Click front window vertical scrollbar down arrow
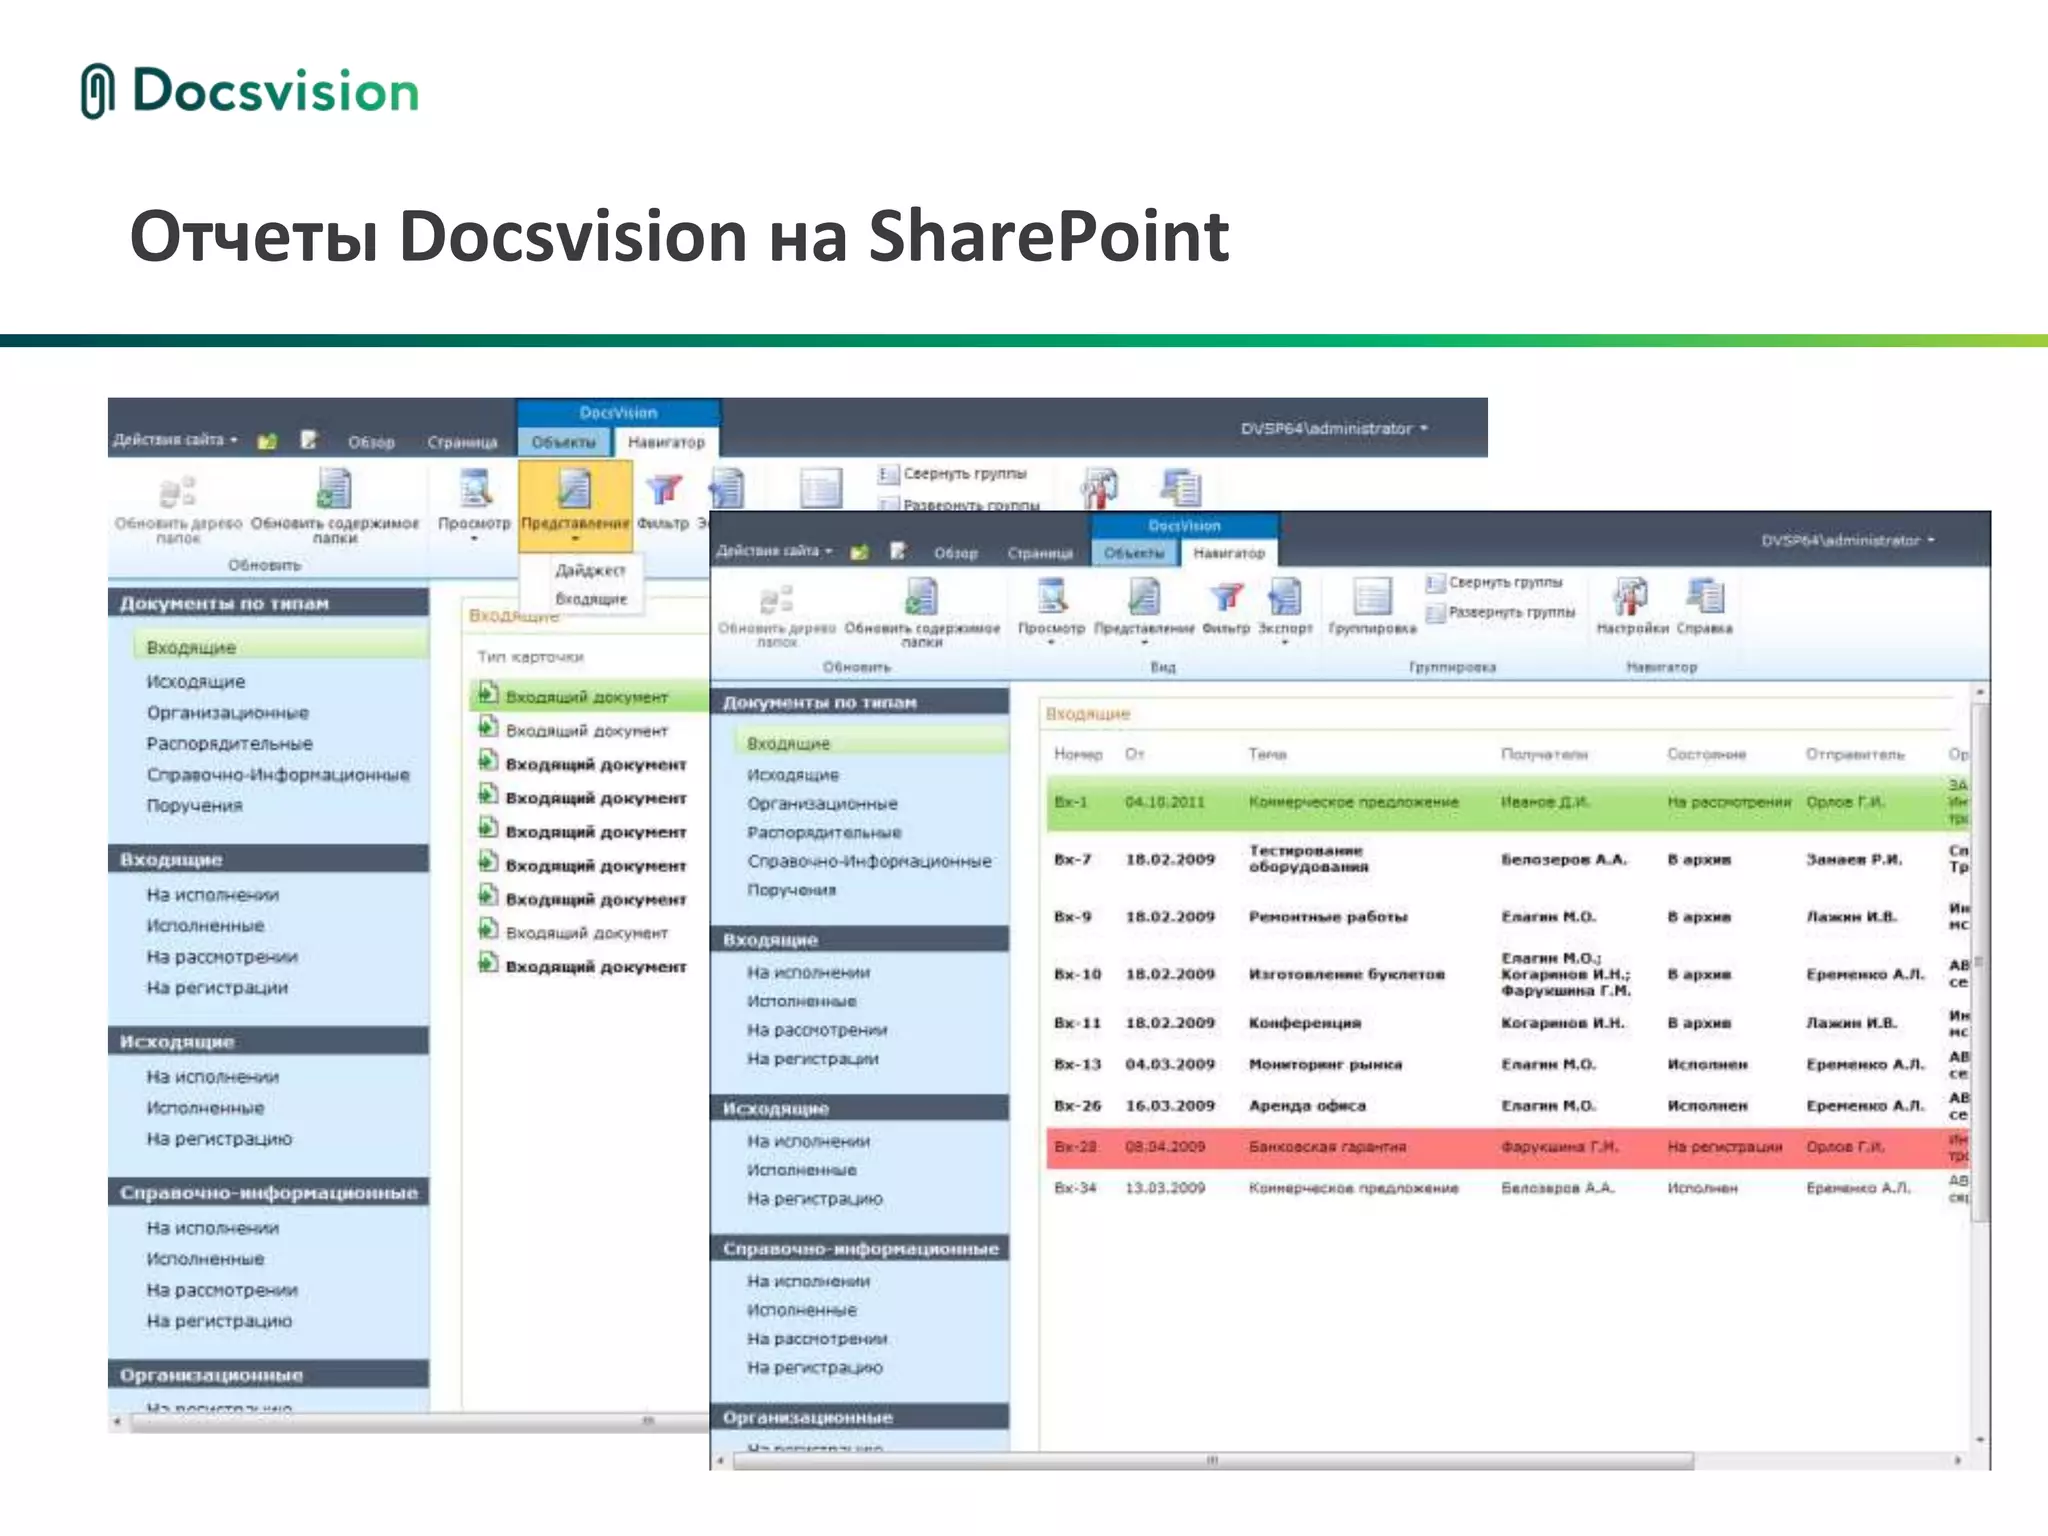Viewport: 2048px width, 1536px height. (1980, 1441)
